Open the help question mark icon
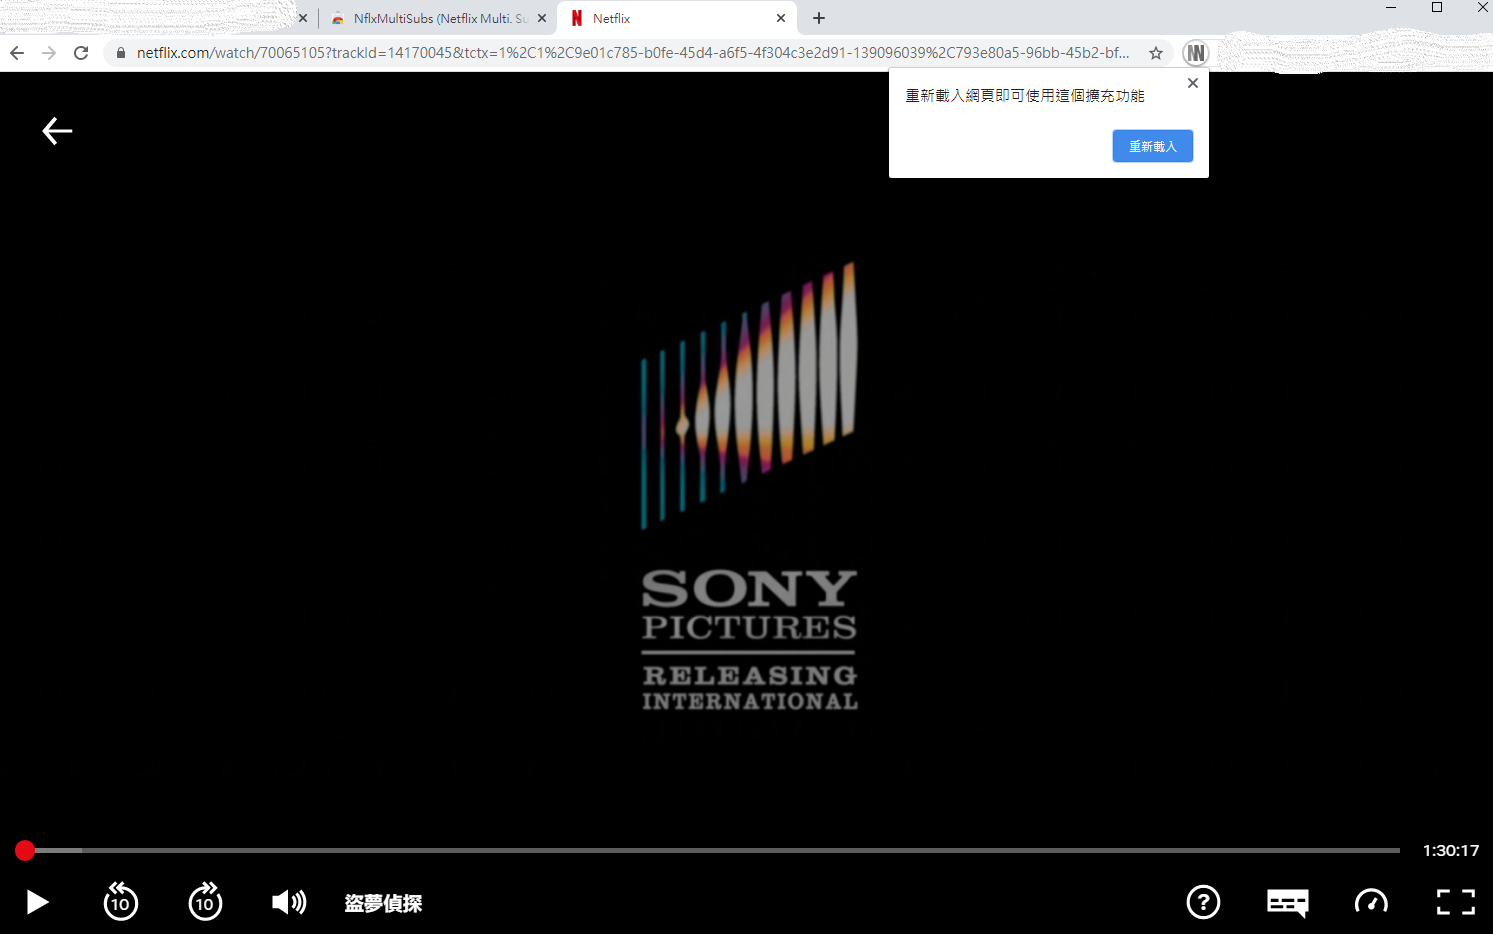 tap(1203, 902)
